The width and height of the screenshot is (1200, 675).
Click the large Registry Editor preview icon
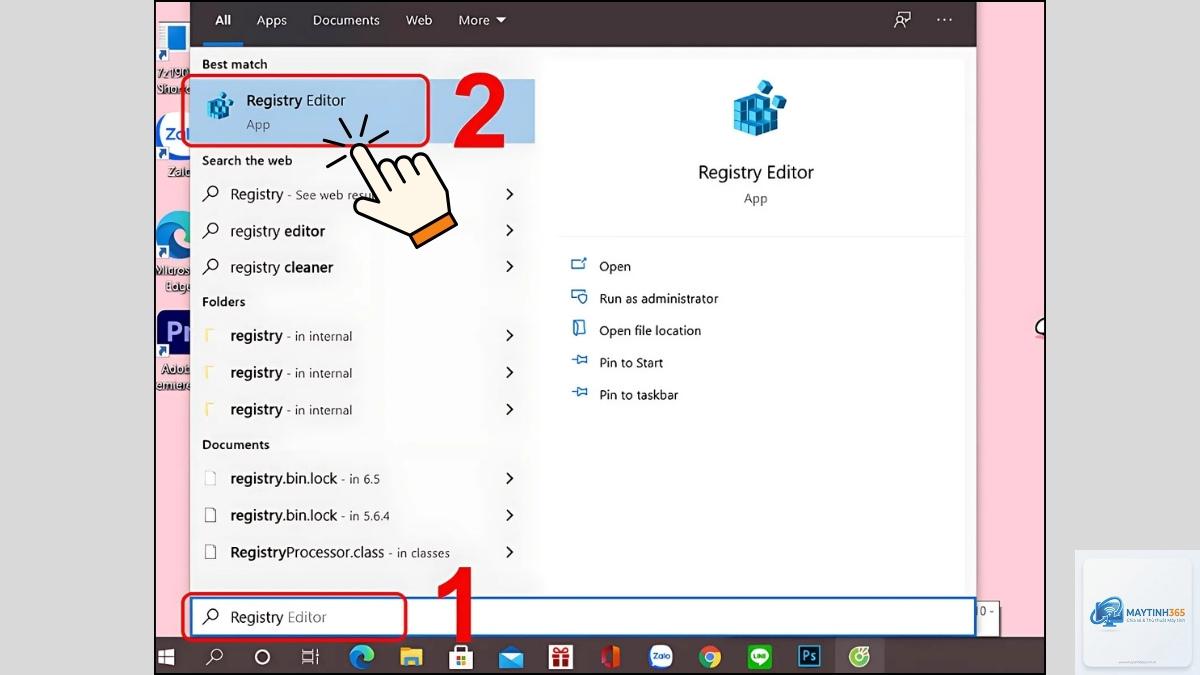click(758, 107)
